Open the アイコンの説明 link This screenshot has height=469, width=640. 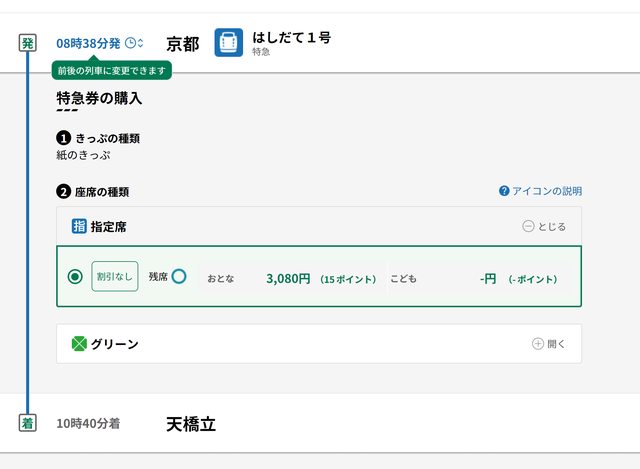click(546, 191)
